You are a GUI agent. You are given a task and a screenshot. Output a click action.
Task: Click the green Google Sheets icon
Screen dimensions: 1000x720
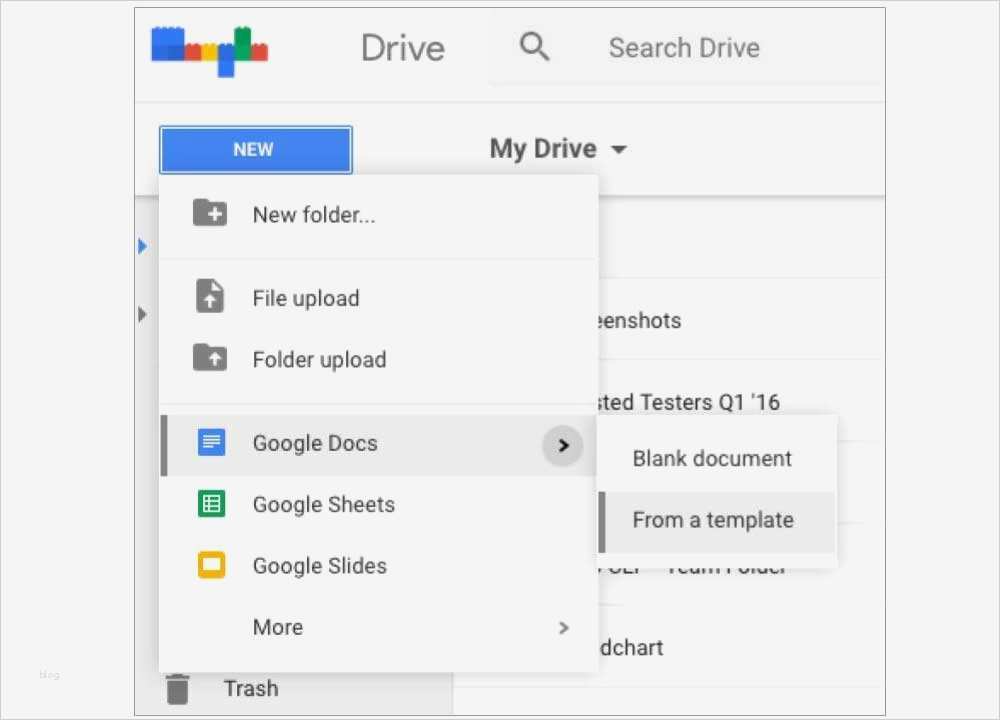(x=211, y=504)
